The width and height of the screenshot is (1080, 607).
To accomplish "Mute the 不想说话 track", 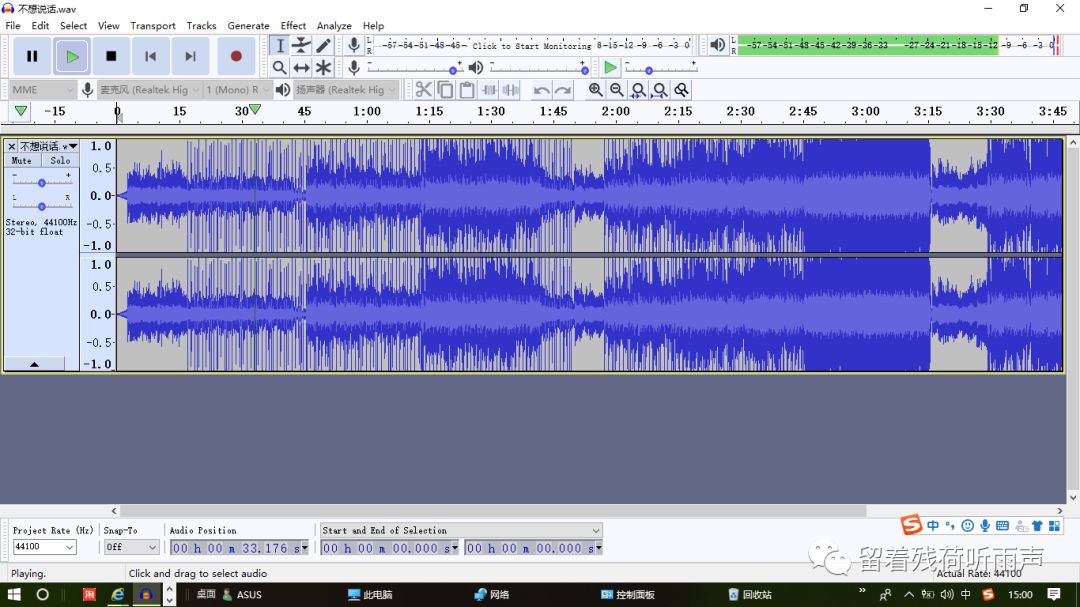I will [22, 160].
